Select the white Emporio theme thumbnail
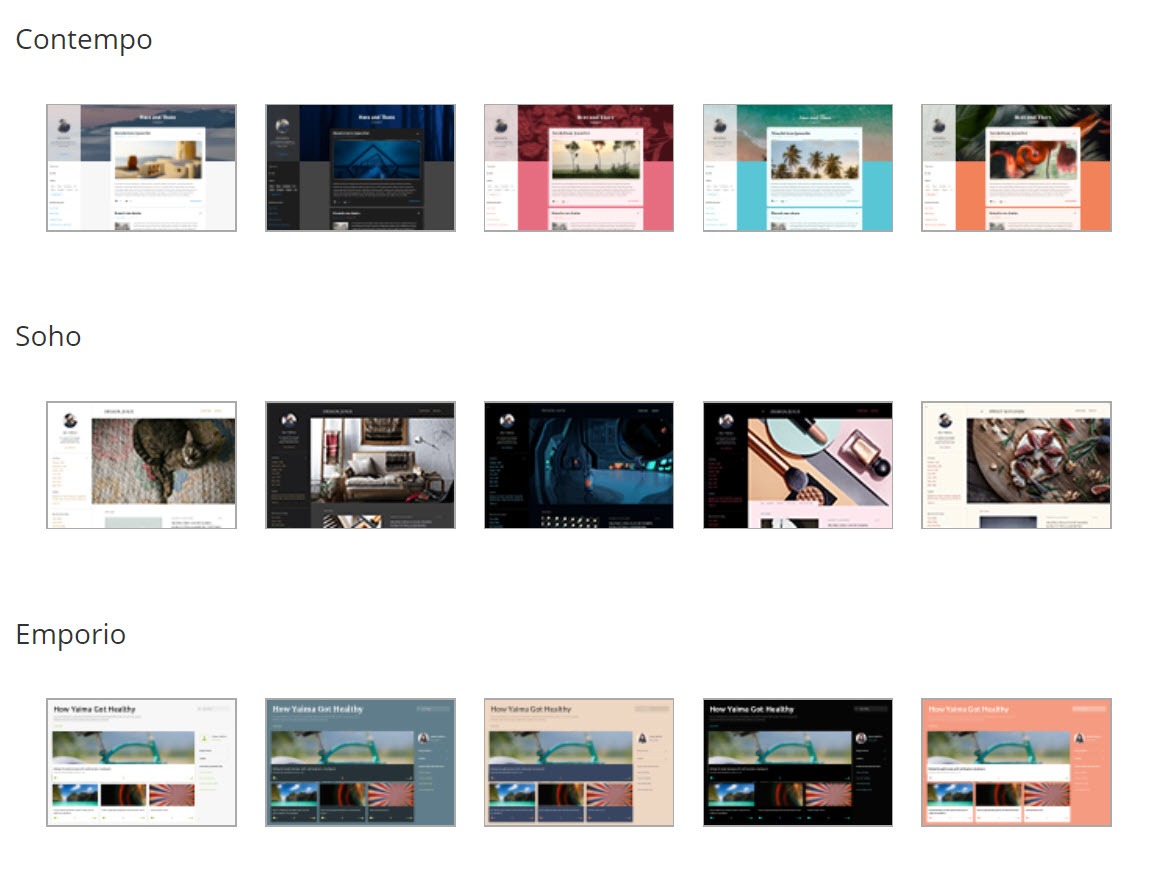Screen dimensions: 1170x875 click(141, 762)
